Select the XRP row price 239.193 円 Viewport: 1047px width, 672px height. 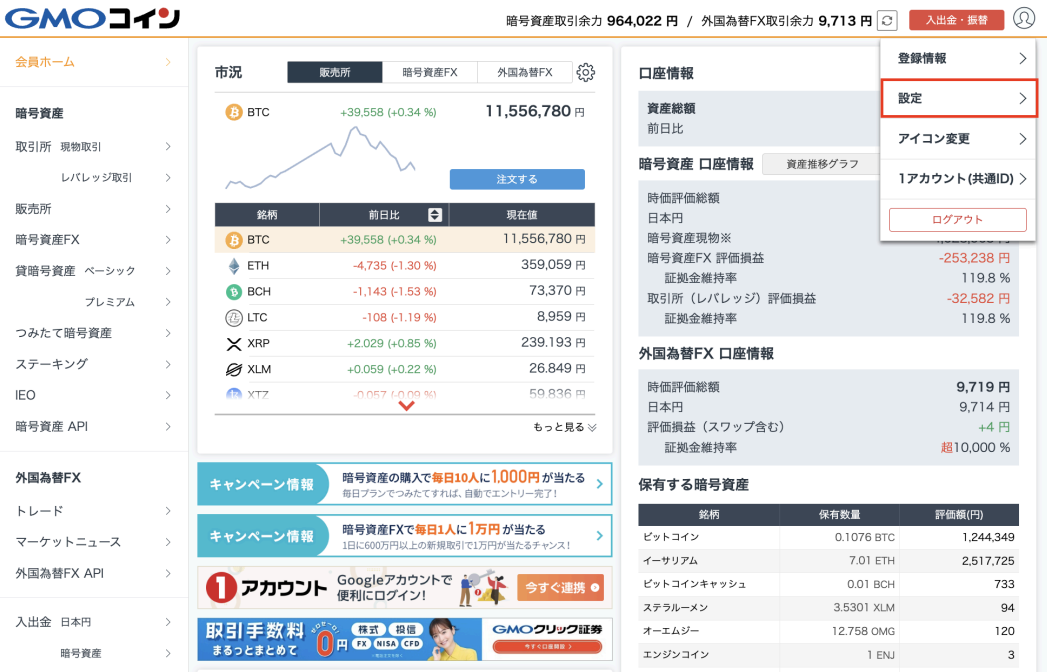pyautogui.click(x=553, y=343)
